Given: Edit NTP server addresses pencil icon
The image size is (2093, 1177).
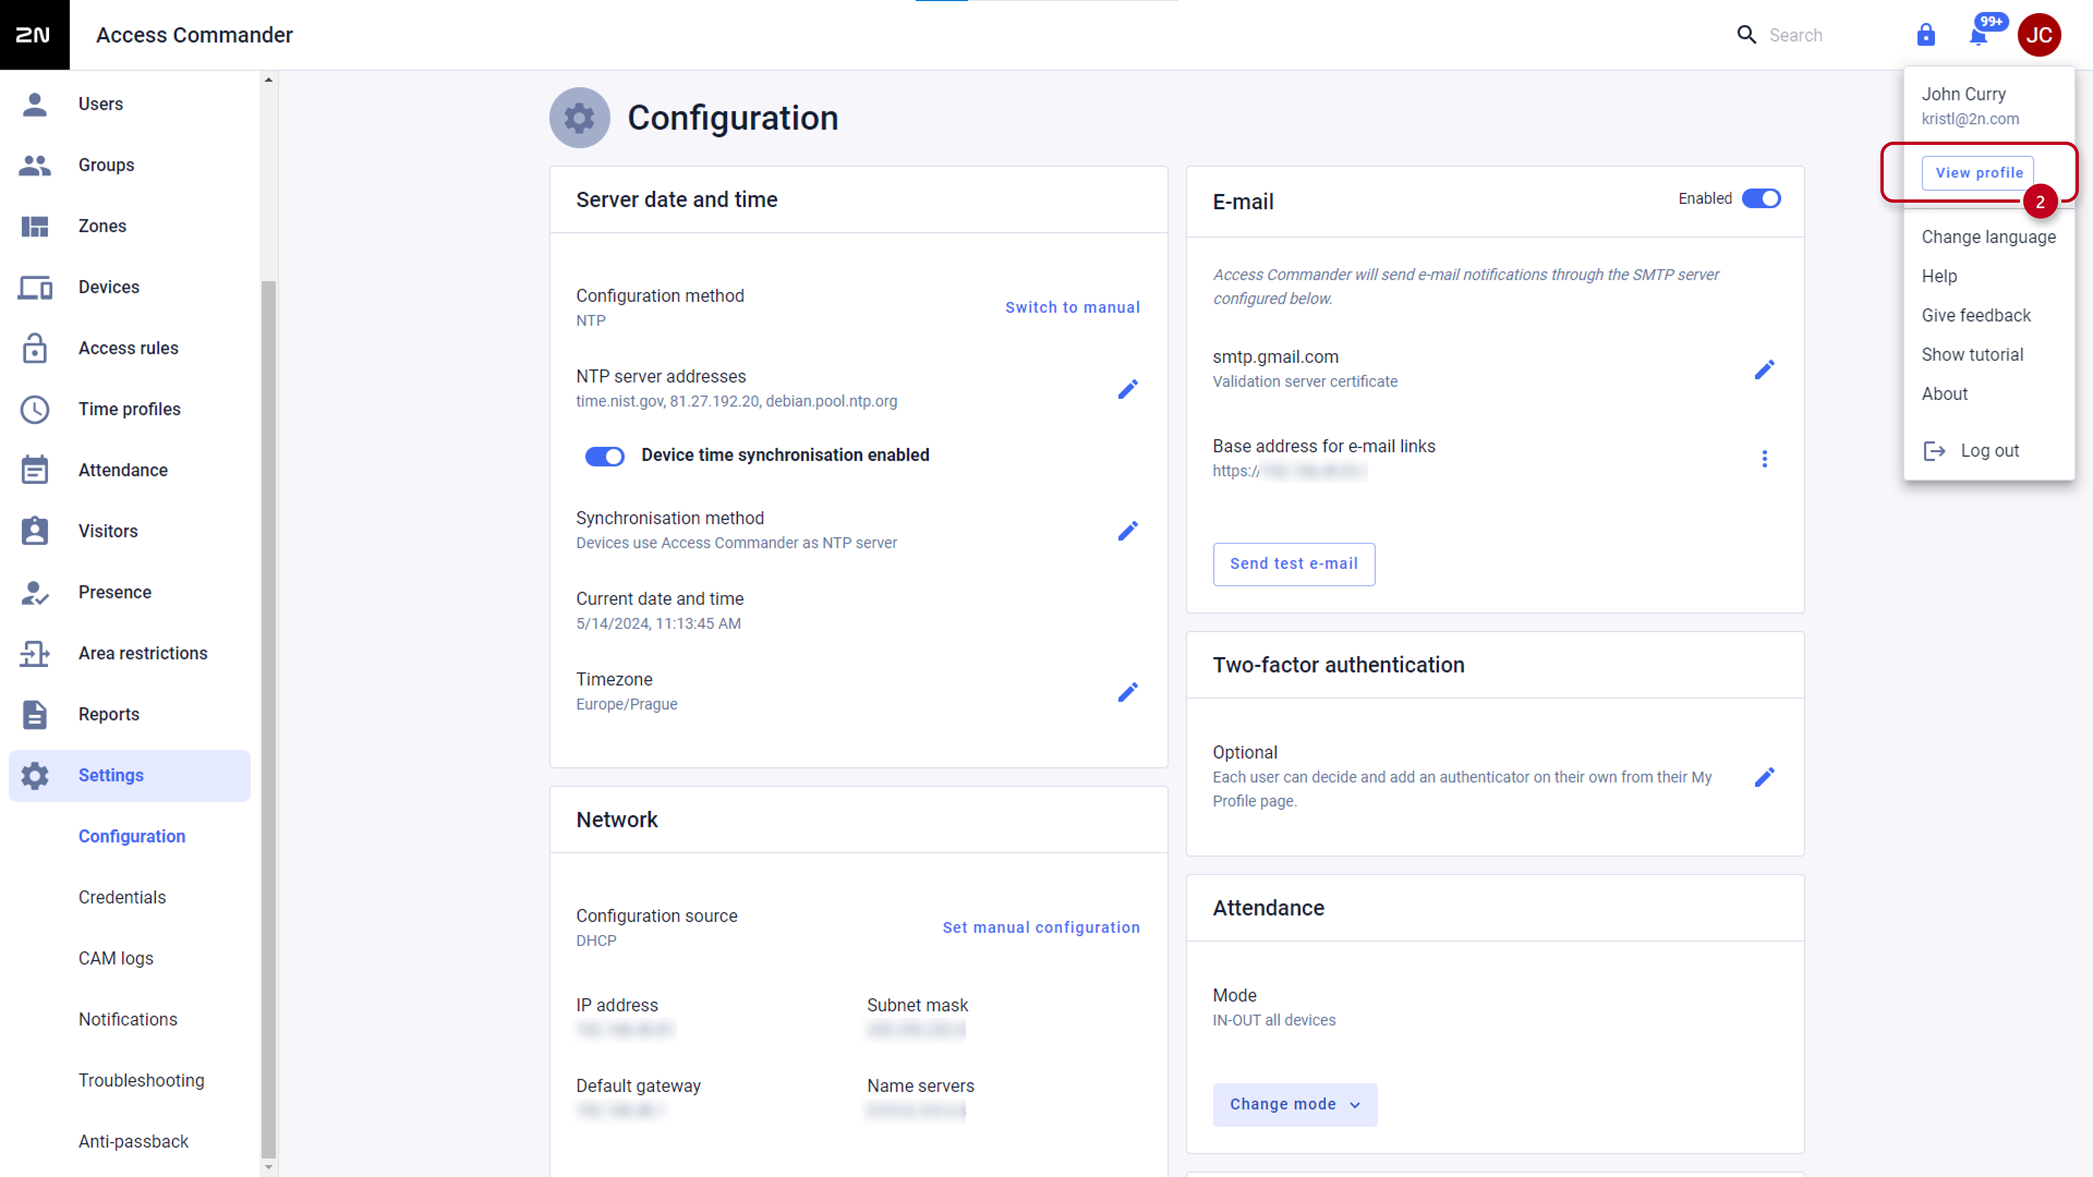Looking at the screenshot, I should pos(1127,389).
